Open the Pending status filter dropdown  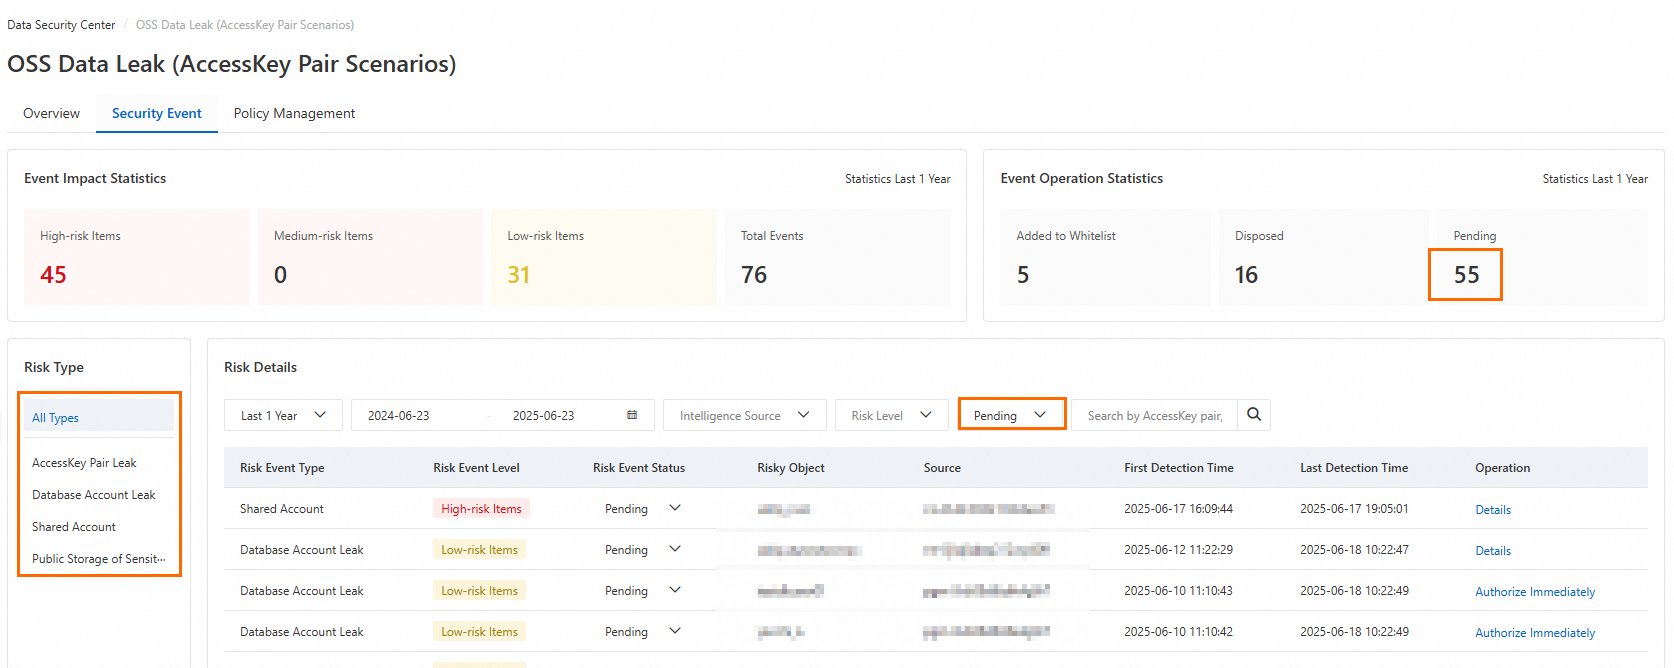pyautogui.click(x=1011, y=415)
